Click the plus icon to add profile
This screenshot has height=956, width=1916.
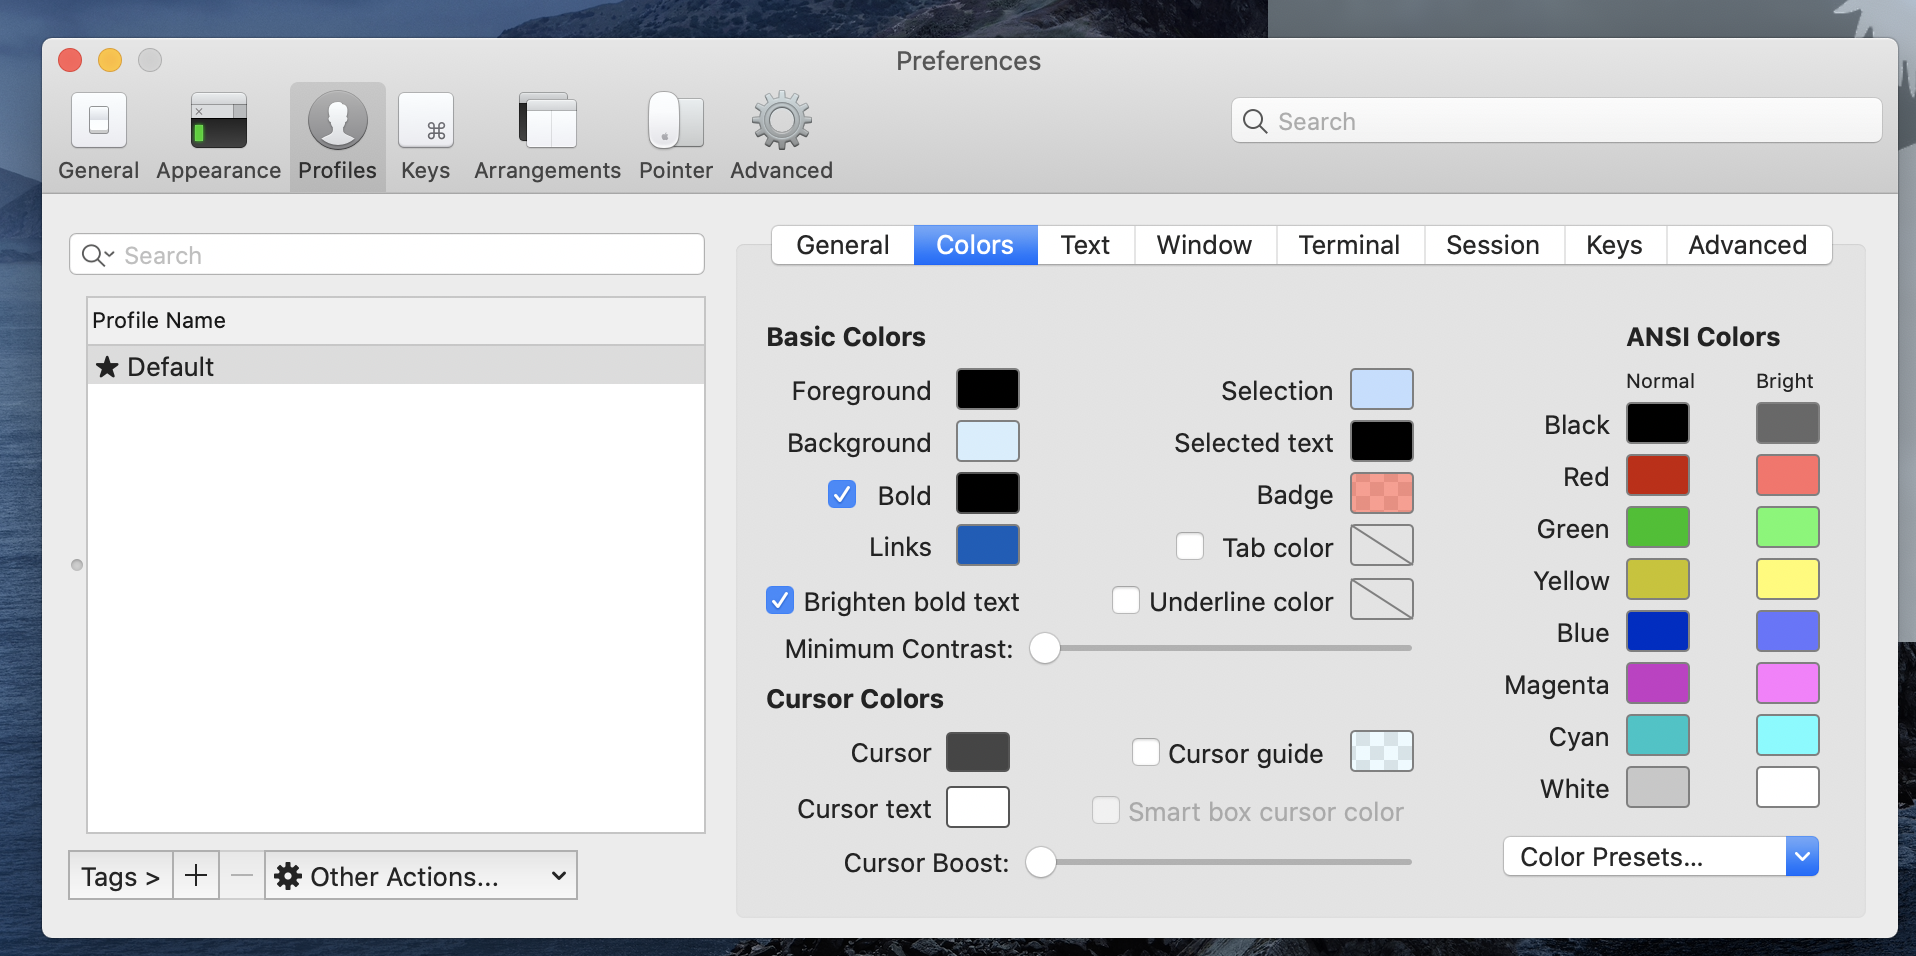pyautogui.click(x=196, y=876)
